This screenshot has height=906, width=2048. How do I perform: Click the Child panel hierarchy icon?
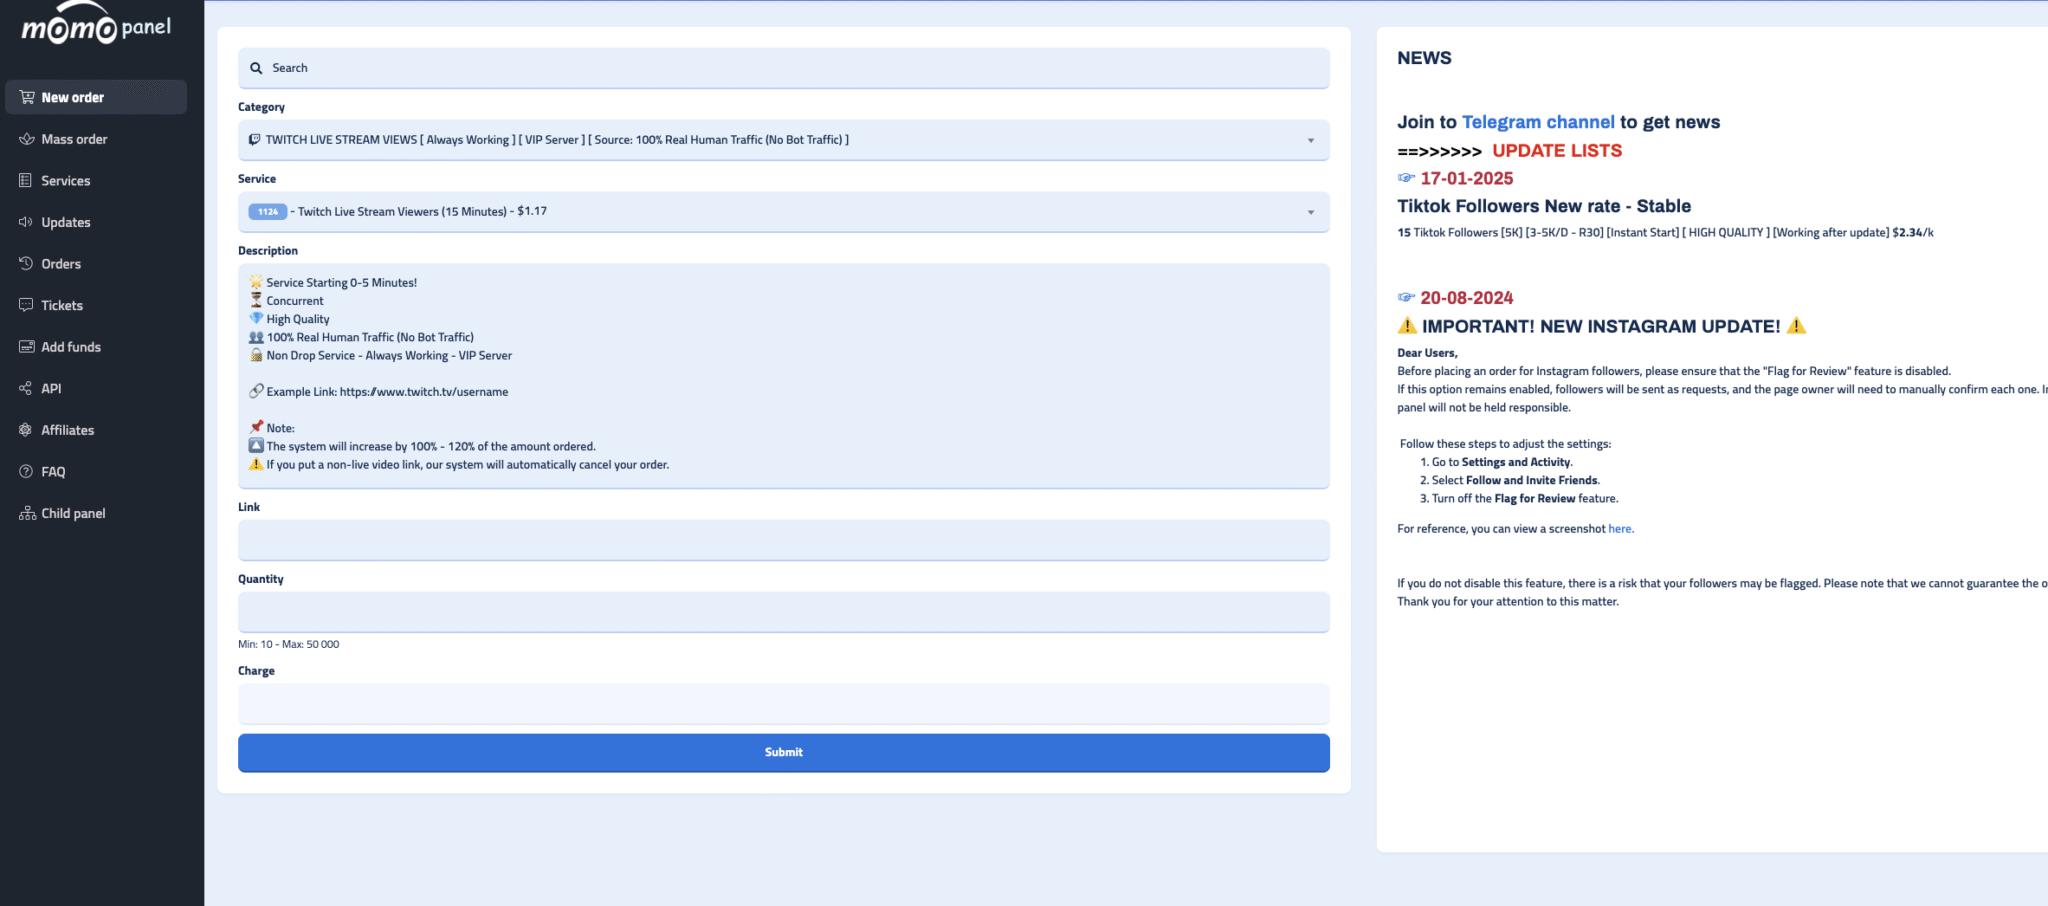tap(27, 513)
